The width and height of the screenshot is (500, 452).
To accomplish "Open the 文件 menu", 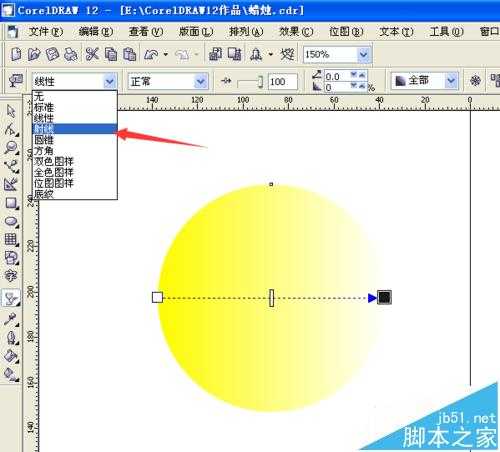I will 45,32.
